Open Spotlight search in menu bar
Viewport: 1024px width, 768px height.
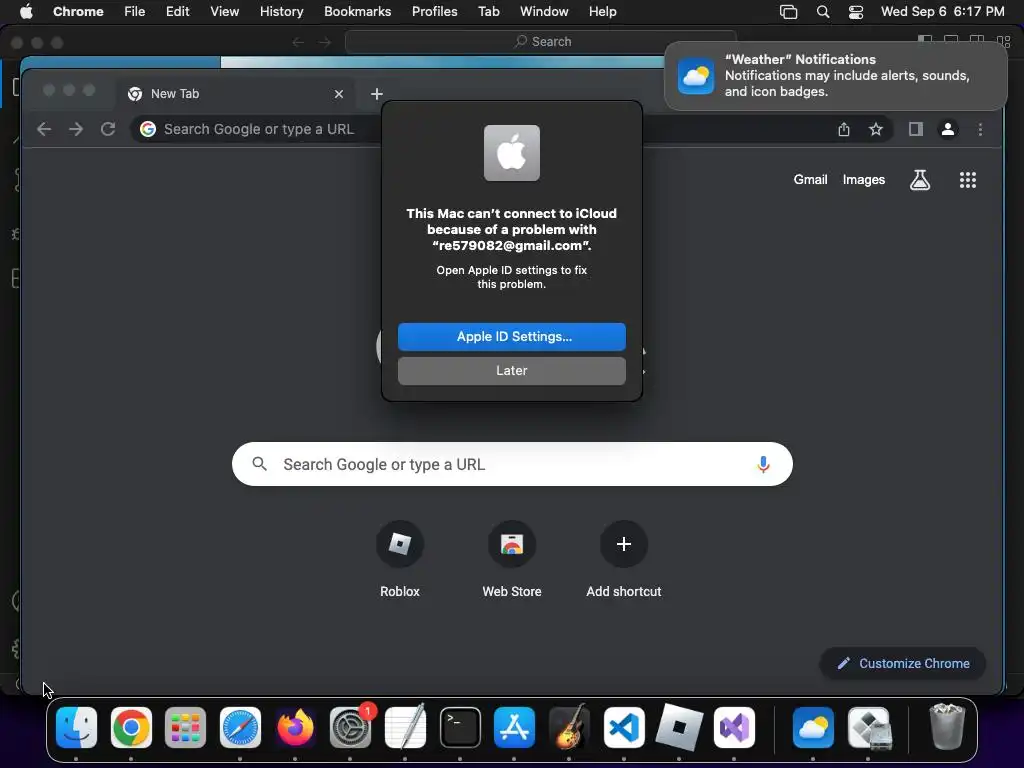tap(823, 11)
